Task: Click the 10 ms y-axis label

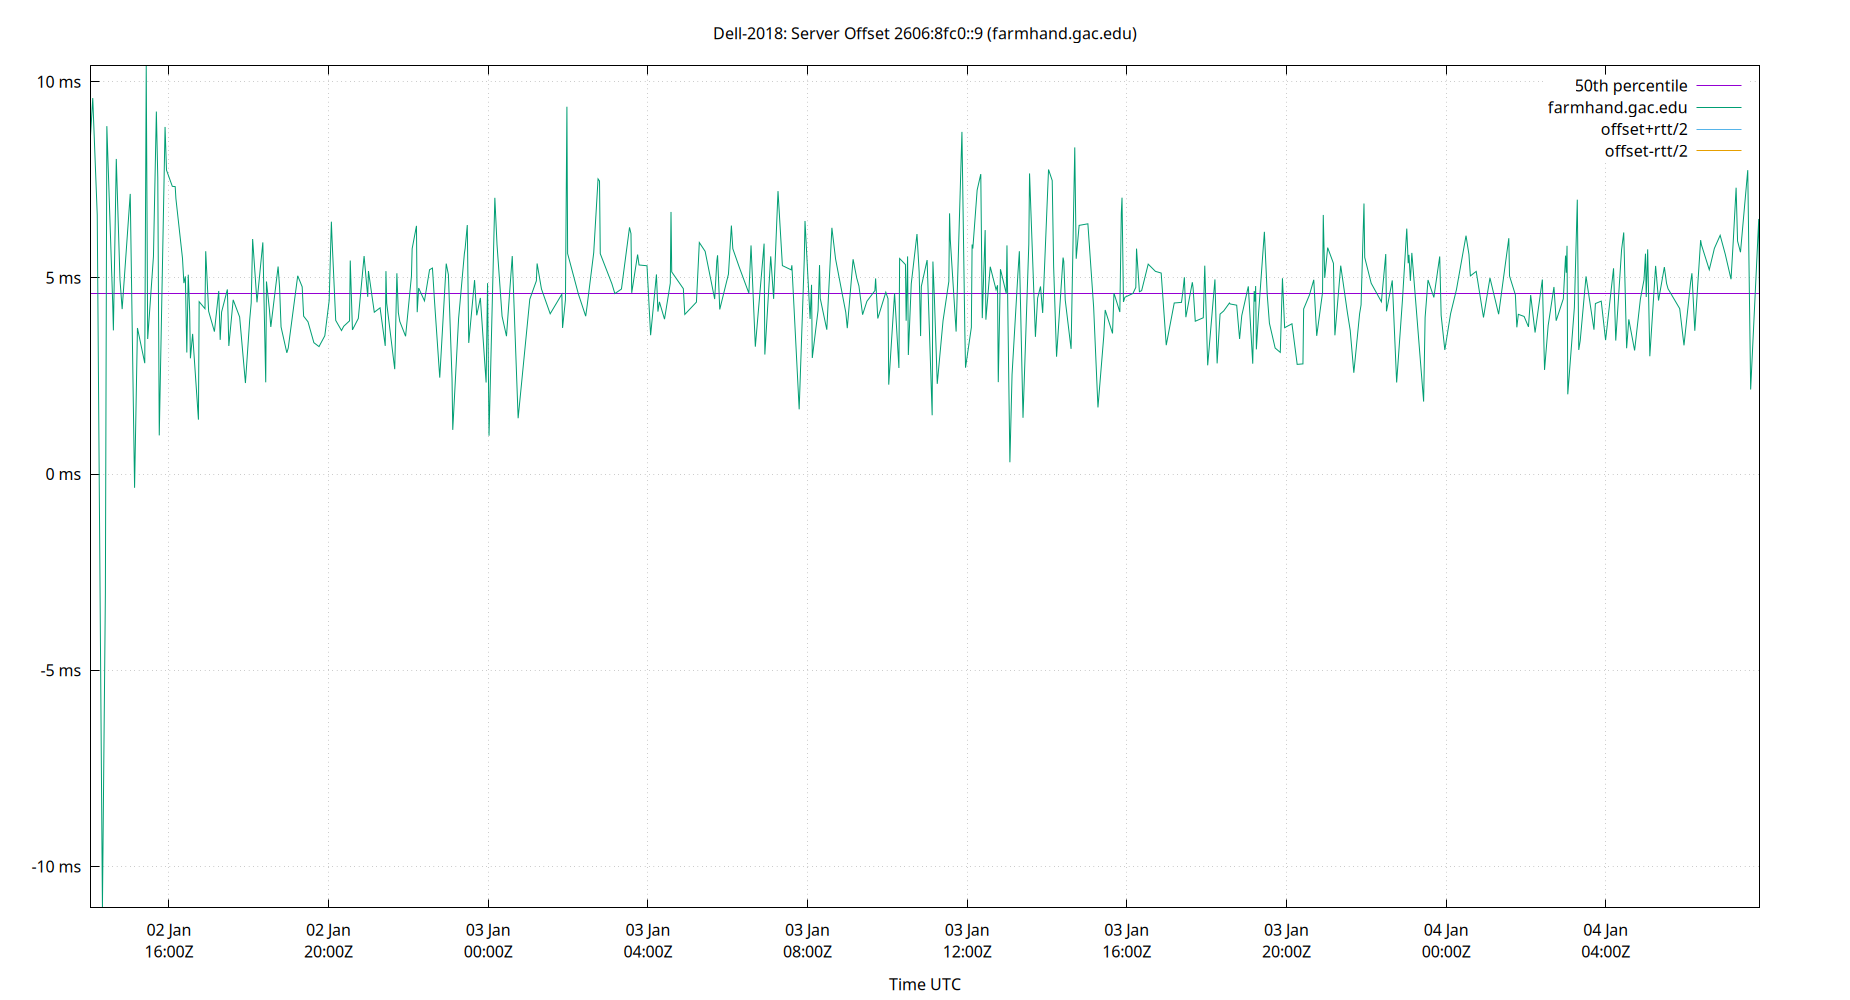Action: click(x=58, y=81)
